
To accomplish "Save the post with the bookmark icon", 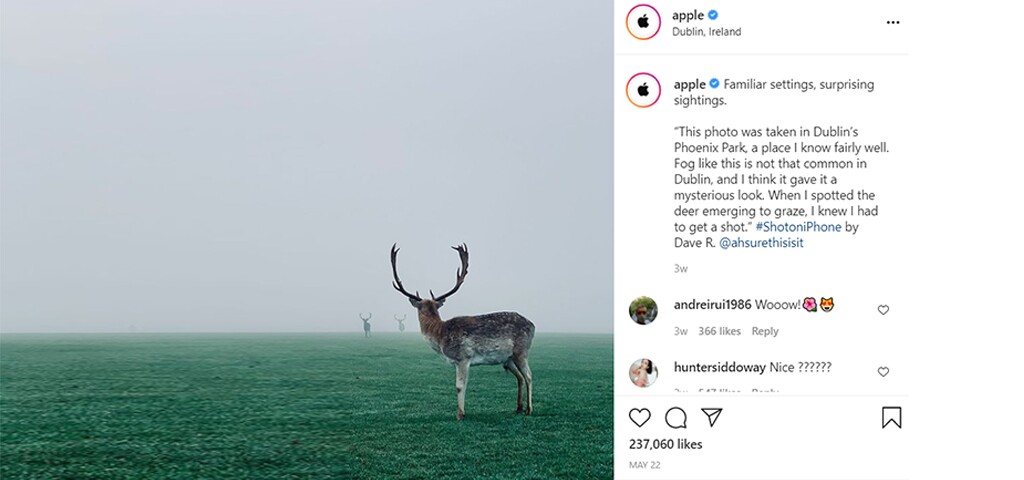I will coord(891,417).
